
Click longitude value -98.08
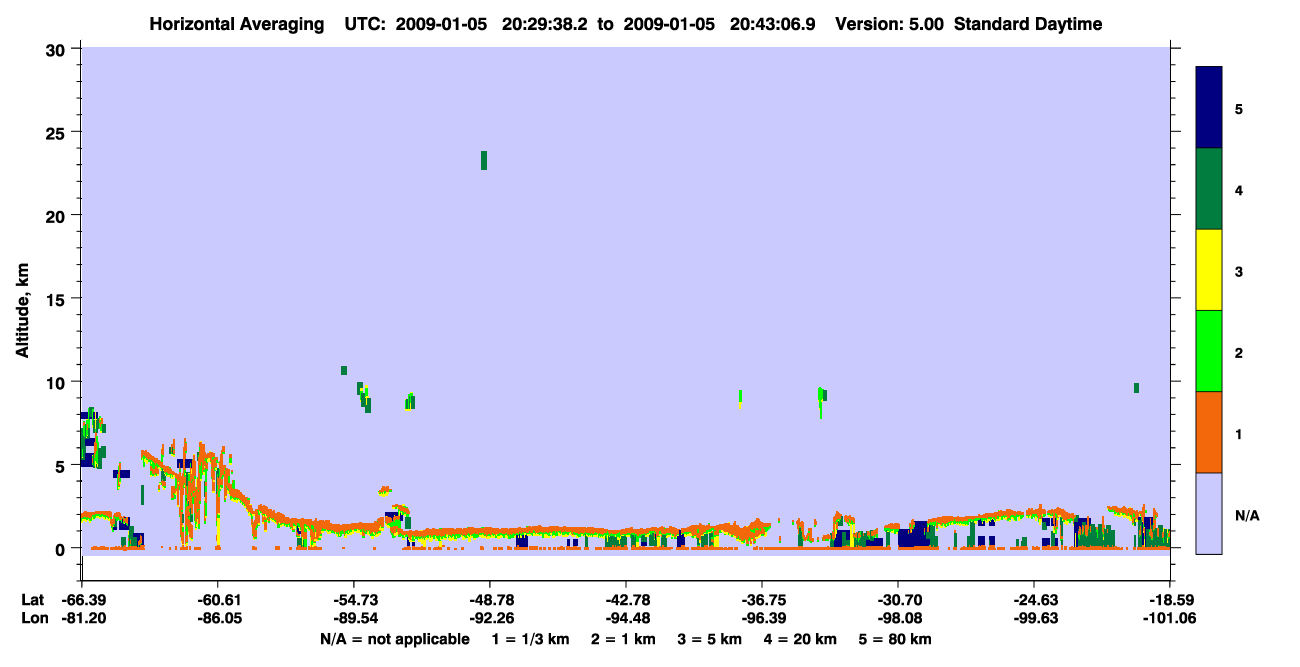[898, 618]
